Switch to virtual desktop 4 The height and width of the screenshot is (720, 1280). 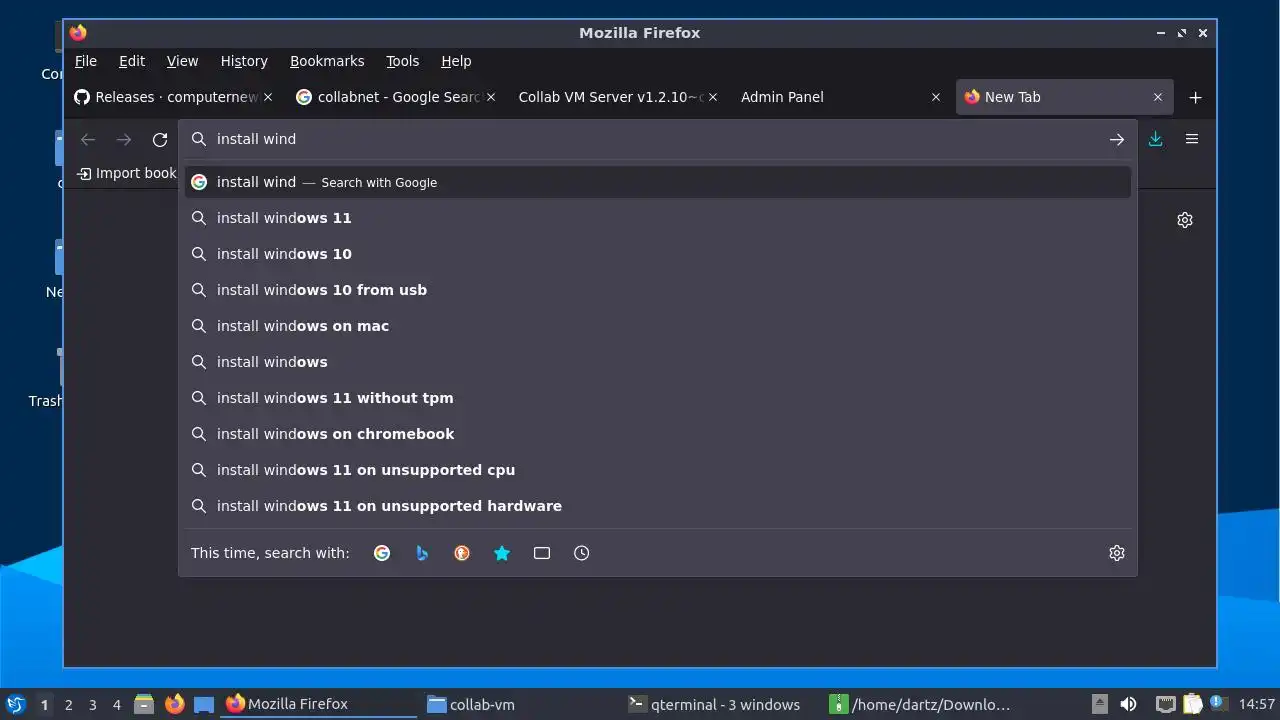(117, 705)
